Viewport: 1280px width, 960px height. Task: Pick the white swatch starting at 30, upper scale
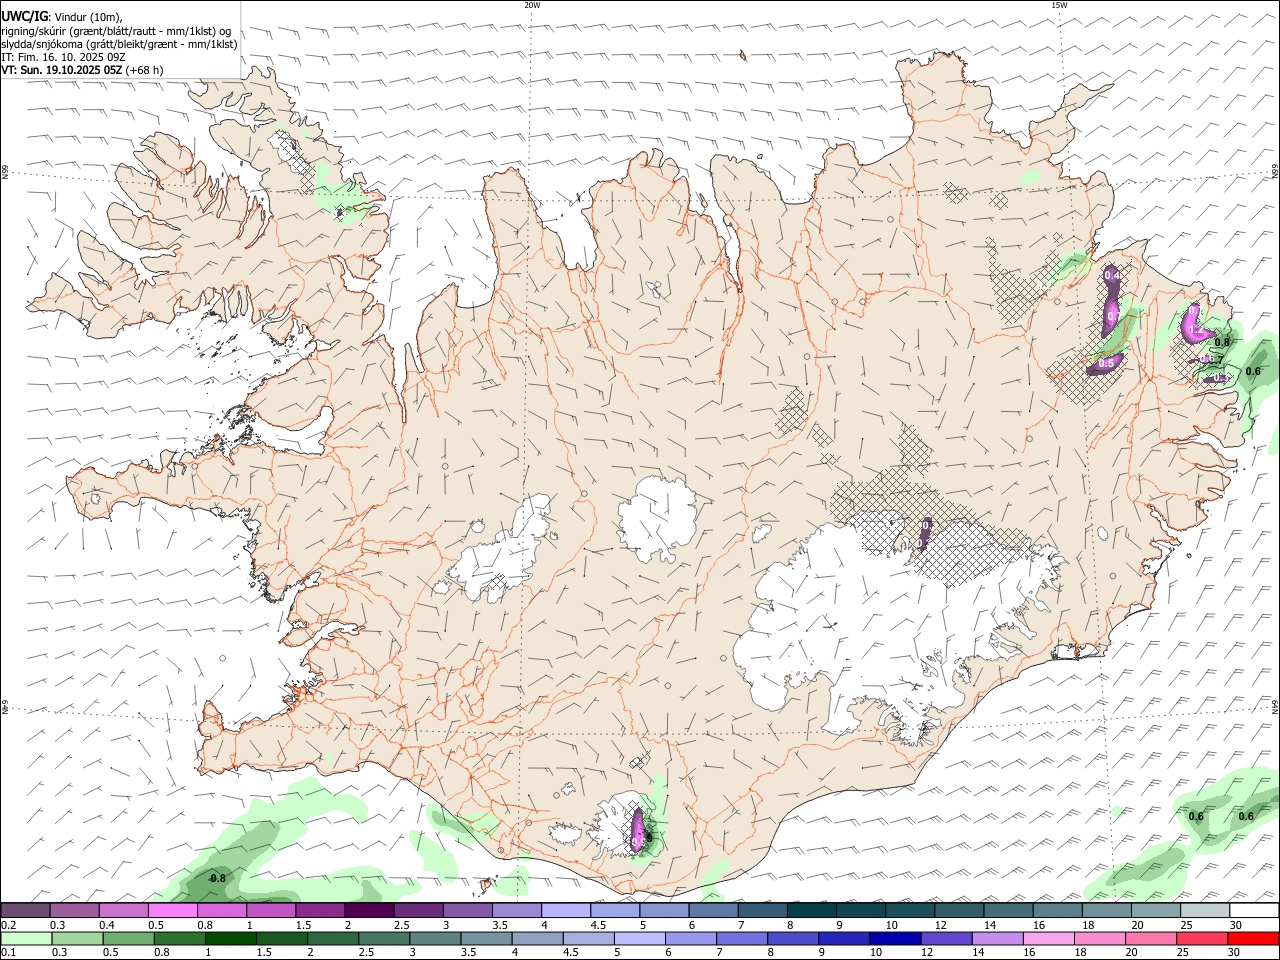[x=1254, y=911]
